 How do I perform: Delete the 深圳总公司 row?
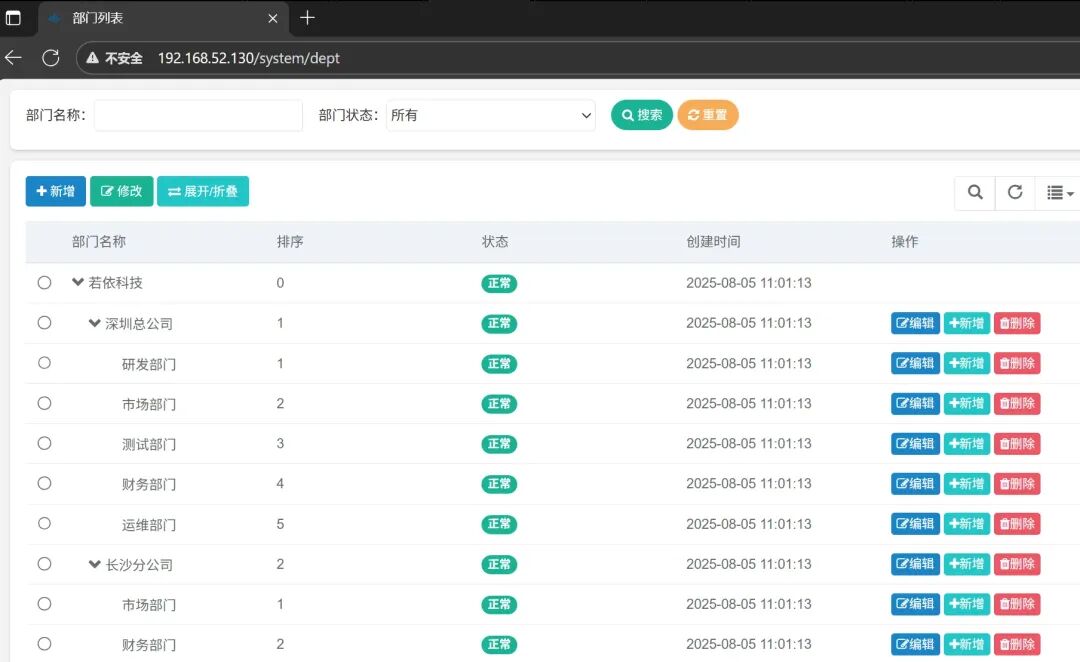coord(1017,323)
